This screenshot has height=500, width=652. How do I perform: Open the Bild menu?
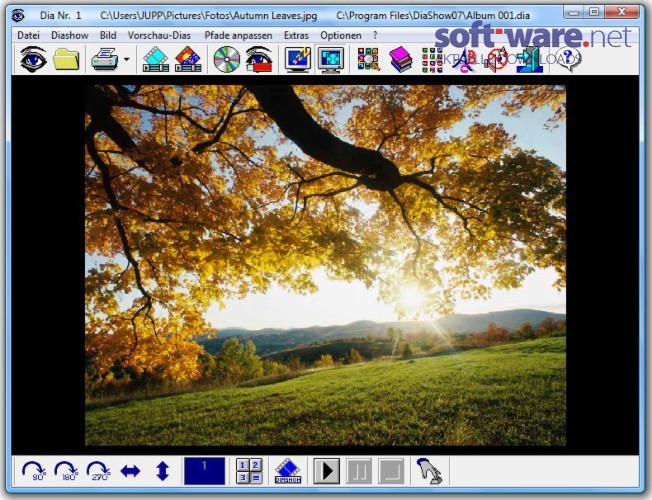pos(108,35)
